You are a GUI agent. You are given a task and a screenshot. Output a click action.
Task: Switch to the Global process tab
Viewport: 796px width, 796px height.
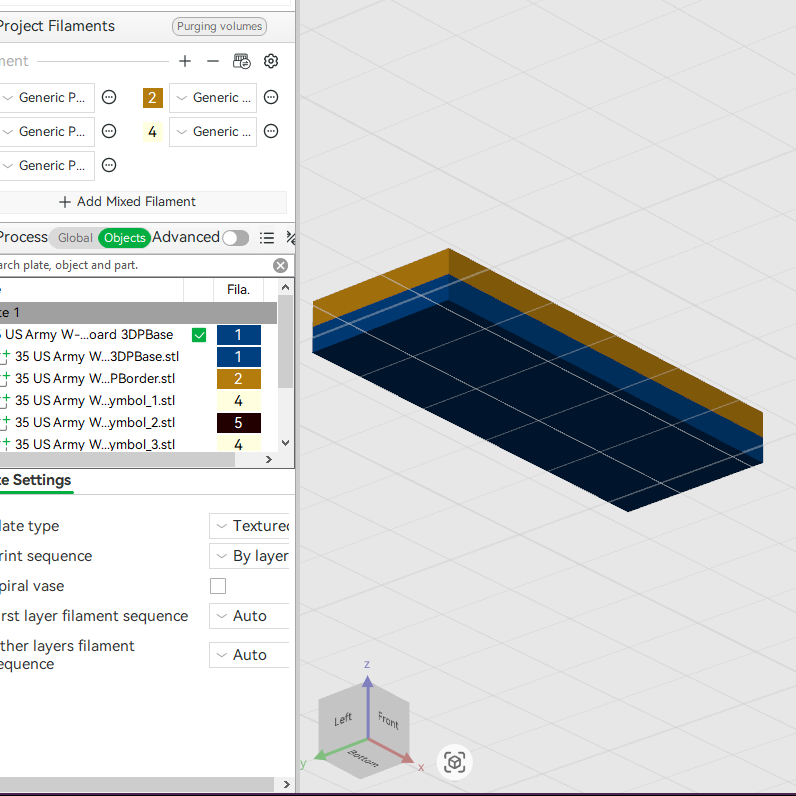click(75, 238)
